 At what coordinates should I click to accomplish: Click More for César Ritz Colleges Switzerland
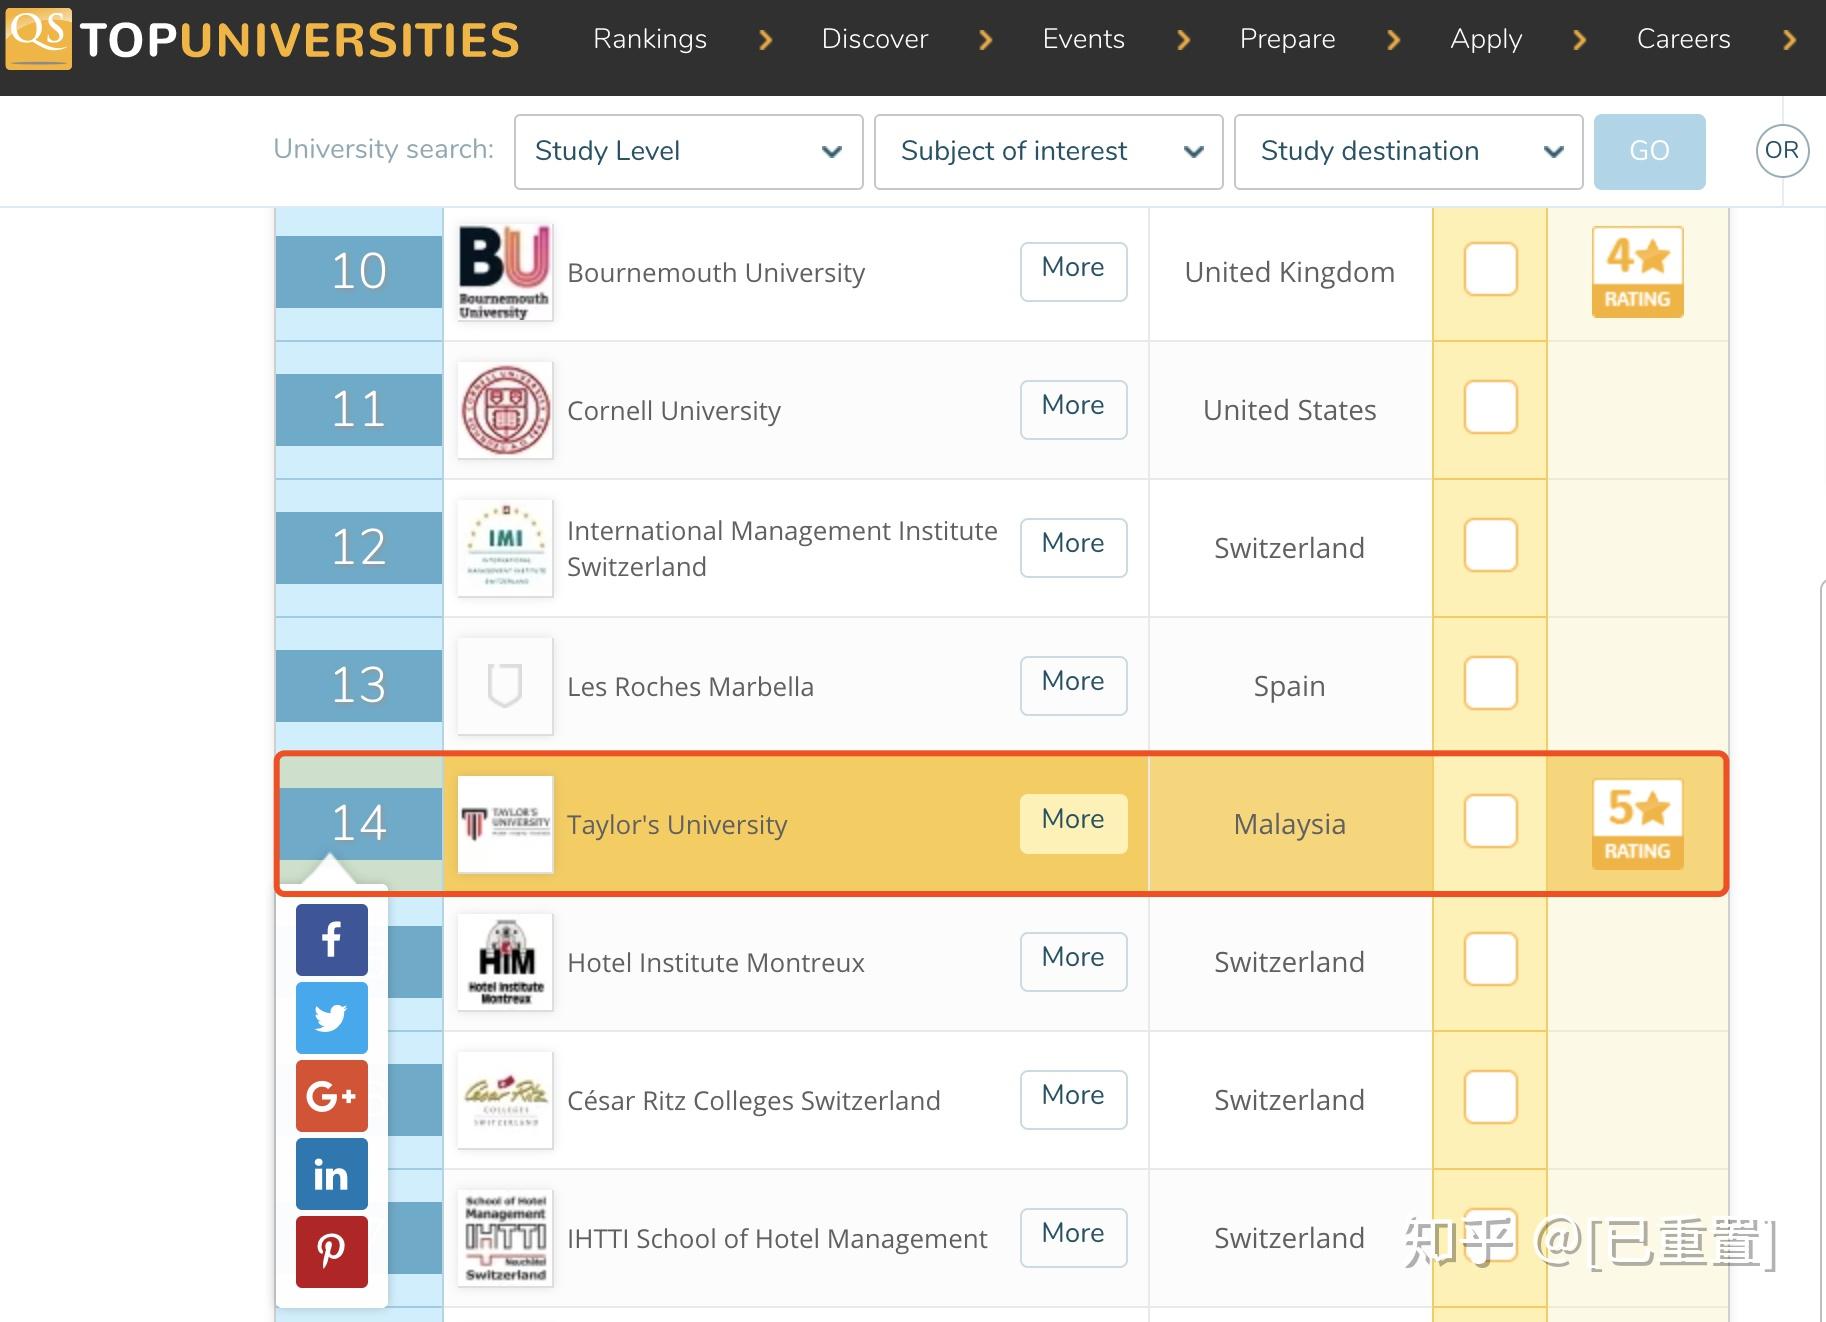[x=1074, y=1099]
